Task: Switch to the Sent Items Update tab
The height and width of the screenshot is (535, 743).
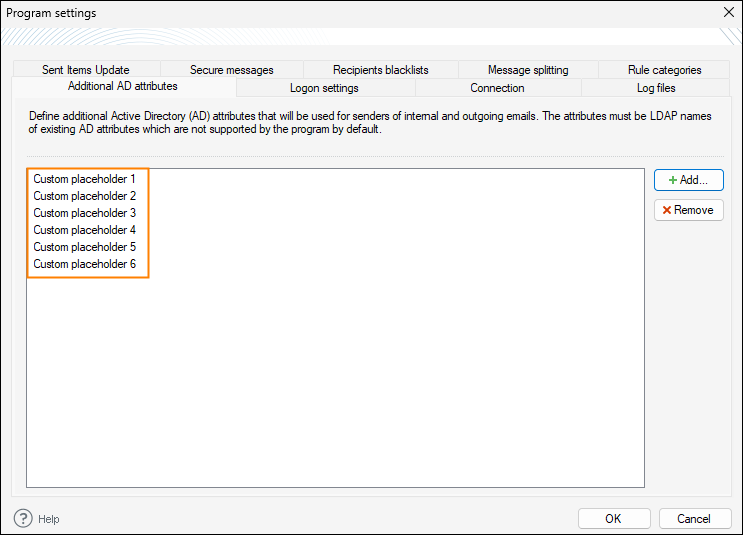Action: coord(86,70)
